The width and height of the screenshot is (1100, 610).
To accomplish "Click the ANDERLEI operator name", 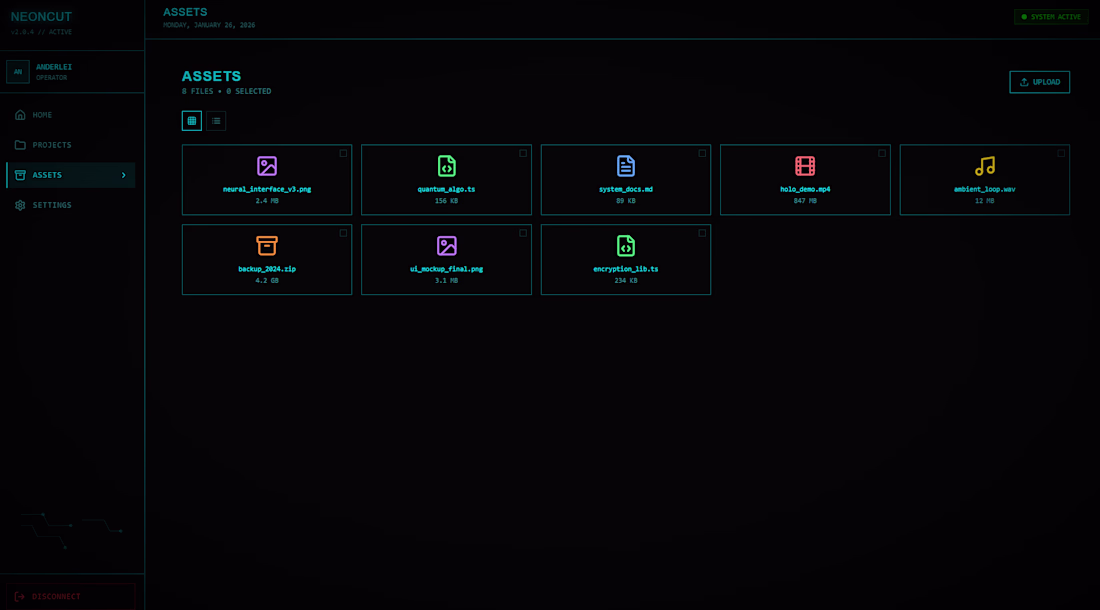I will [x=54, y=67].
